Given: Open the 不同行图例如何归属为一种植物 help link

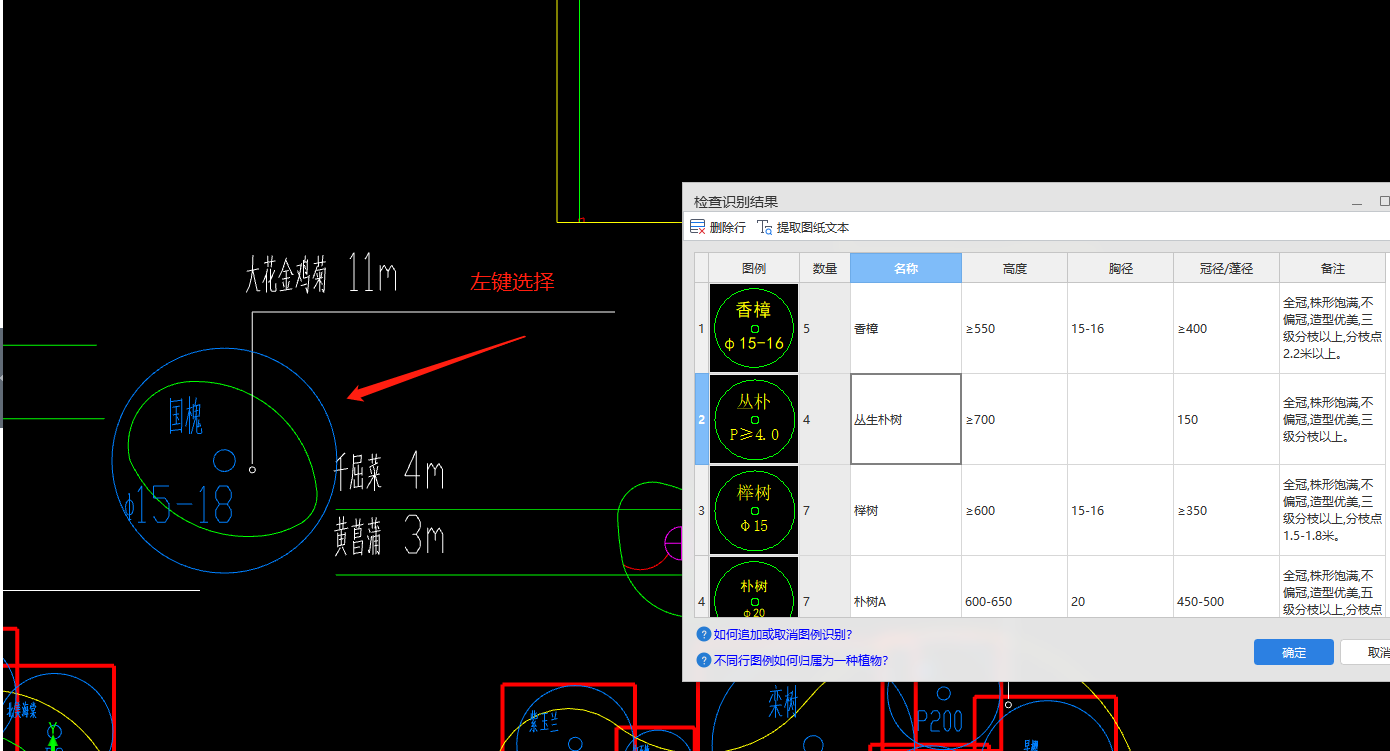Looking at the screenshot, I should [800, 660].
